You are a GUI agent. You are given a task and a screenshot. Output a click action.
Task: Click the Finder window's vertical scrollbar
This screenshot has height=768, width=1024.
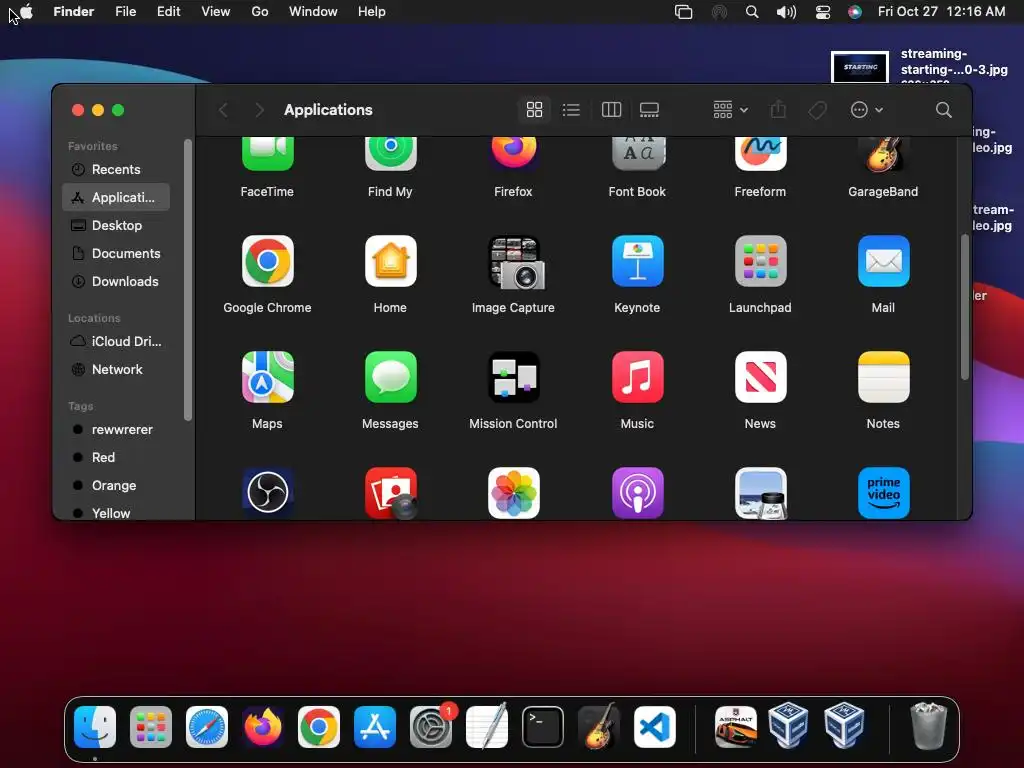click(965, 307)
